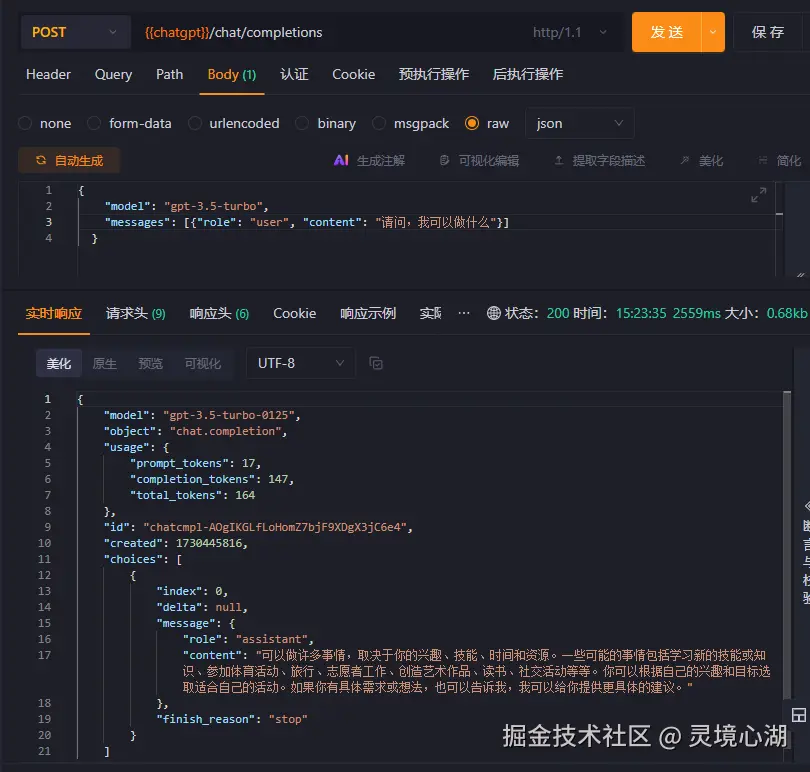
Task: Select the 原生 raw response view
Action: click(x=104, y=363)
